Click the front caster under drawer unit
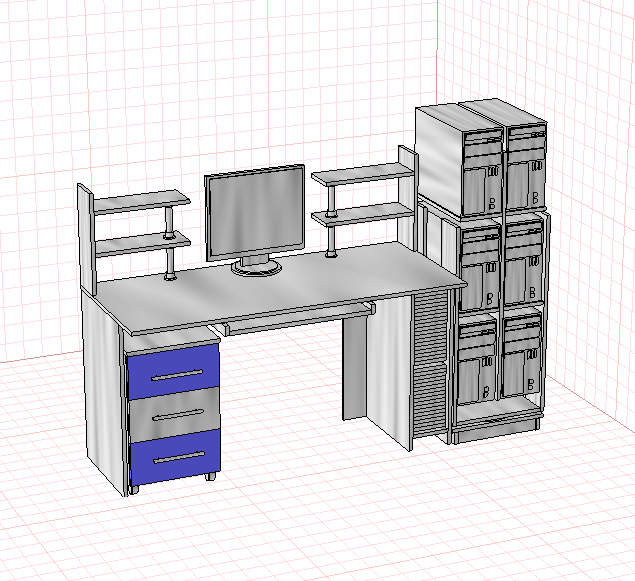The height and width of the screenshot is (581, 635). pyautogui.click(x=210, y=476)
